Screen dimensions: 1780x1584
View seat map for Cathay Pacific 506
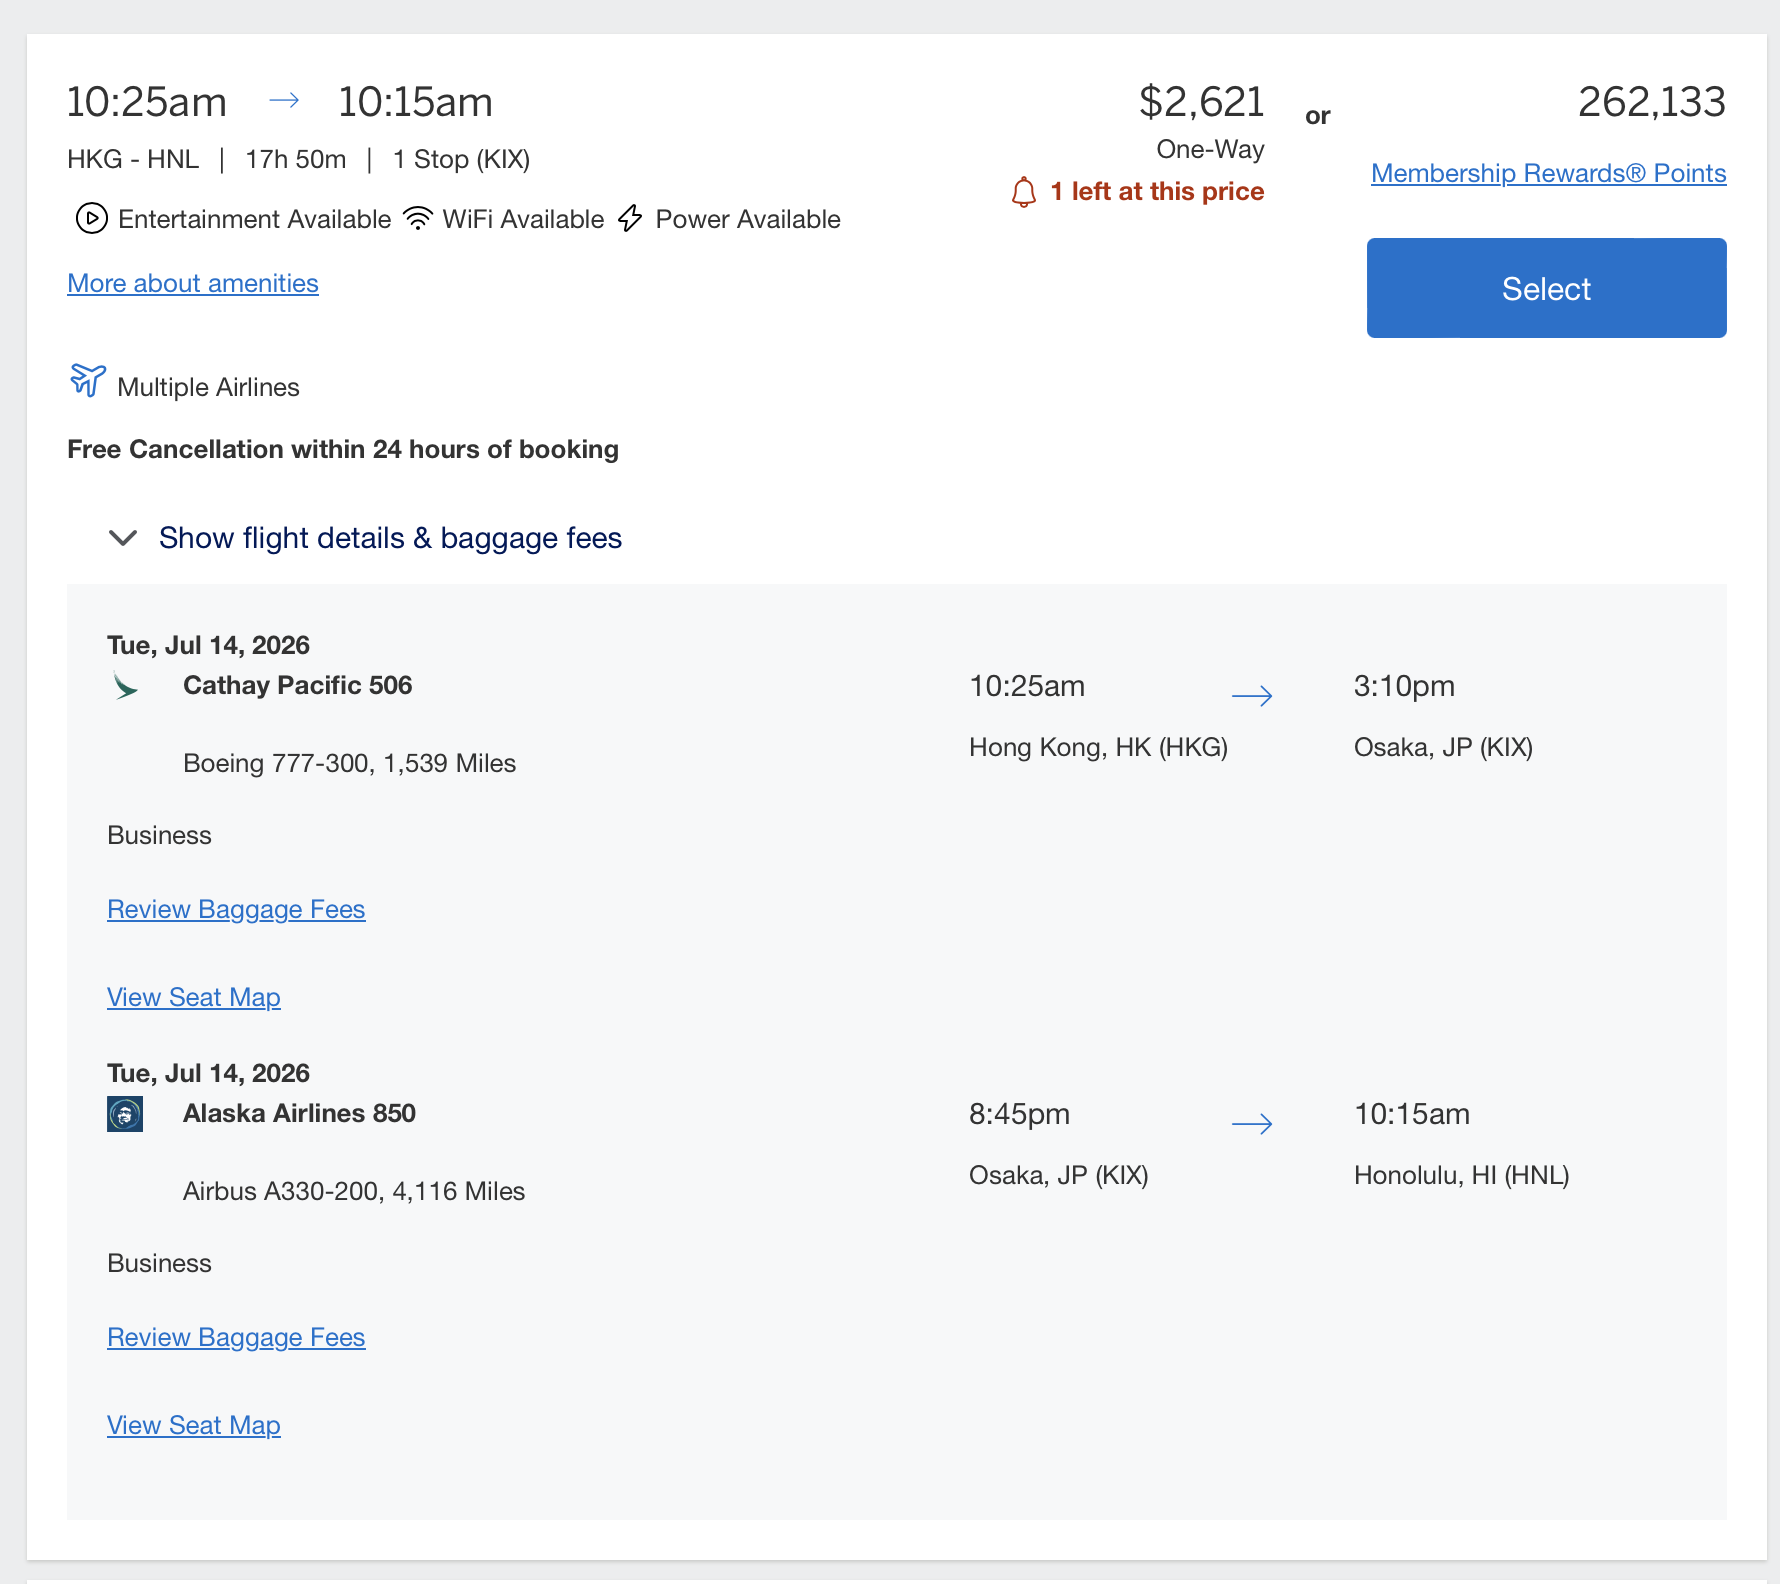pyautogui.click(x=194, y=998)
